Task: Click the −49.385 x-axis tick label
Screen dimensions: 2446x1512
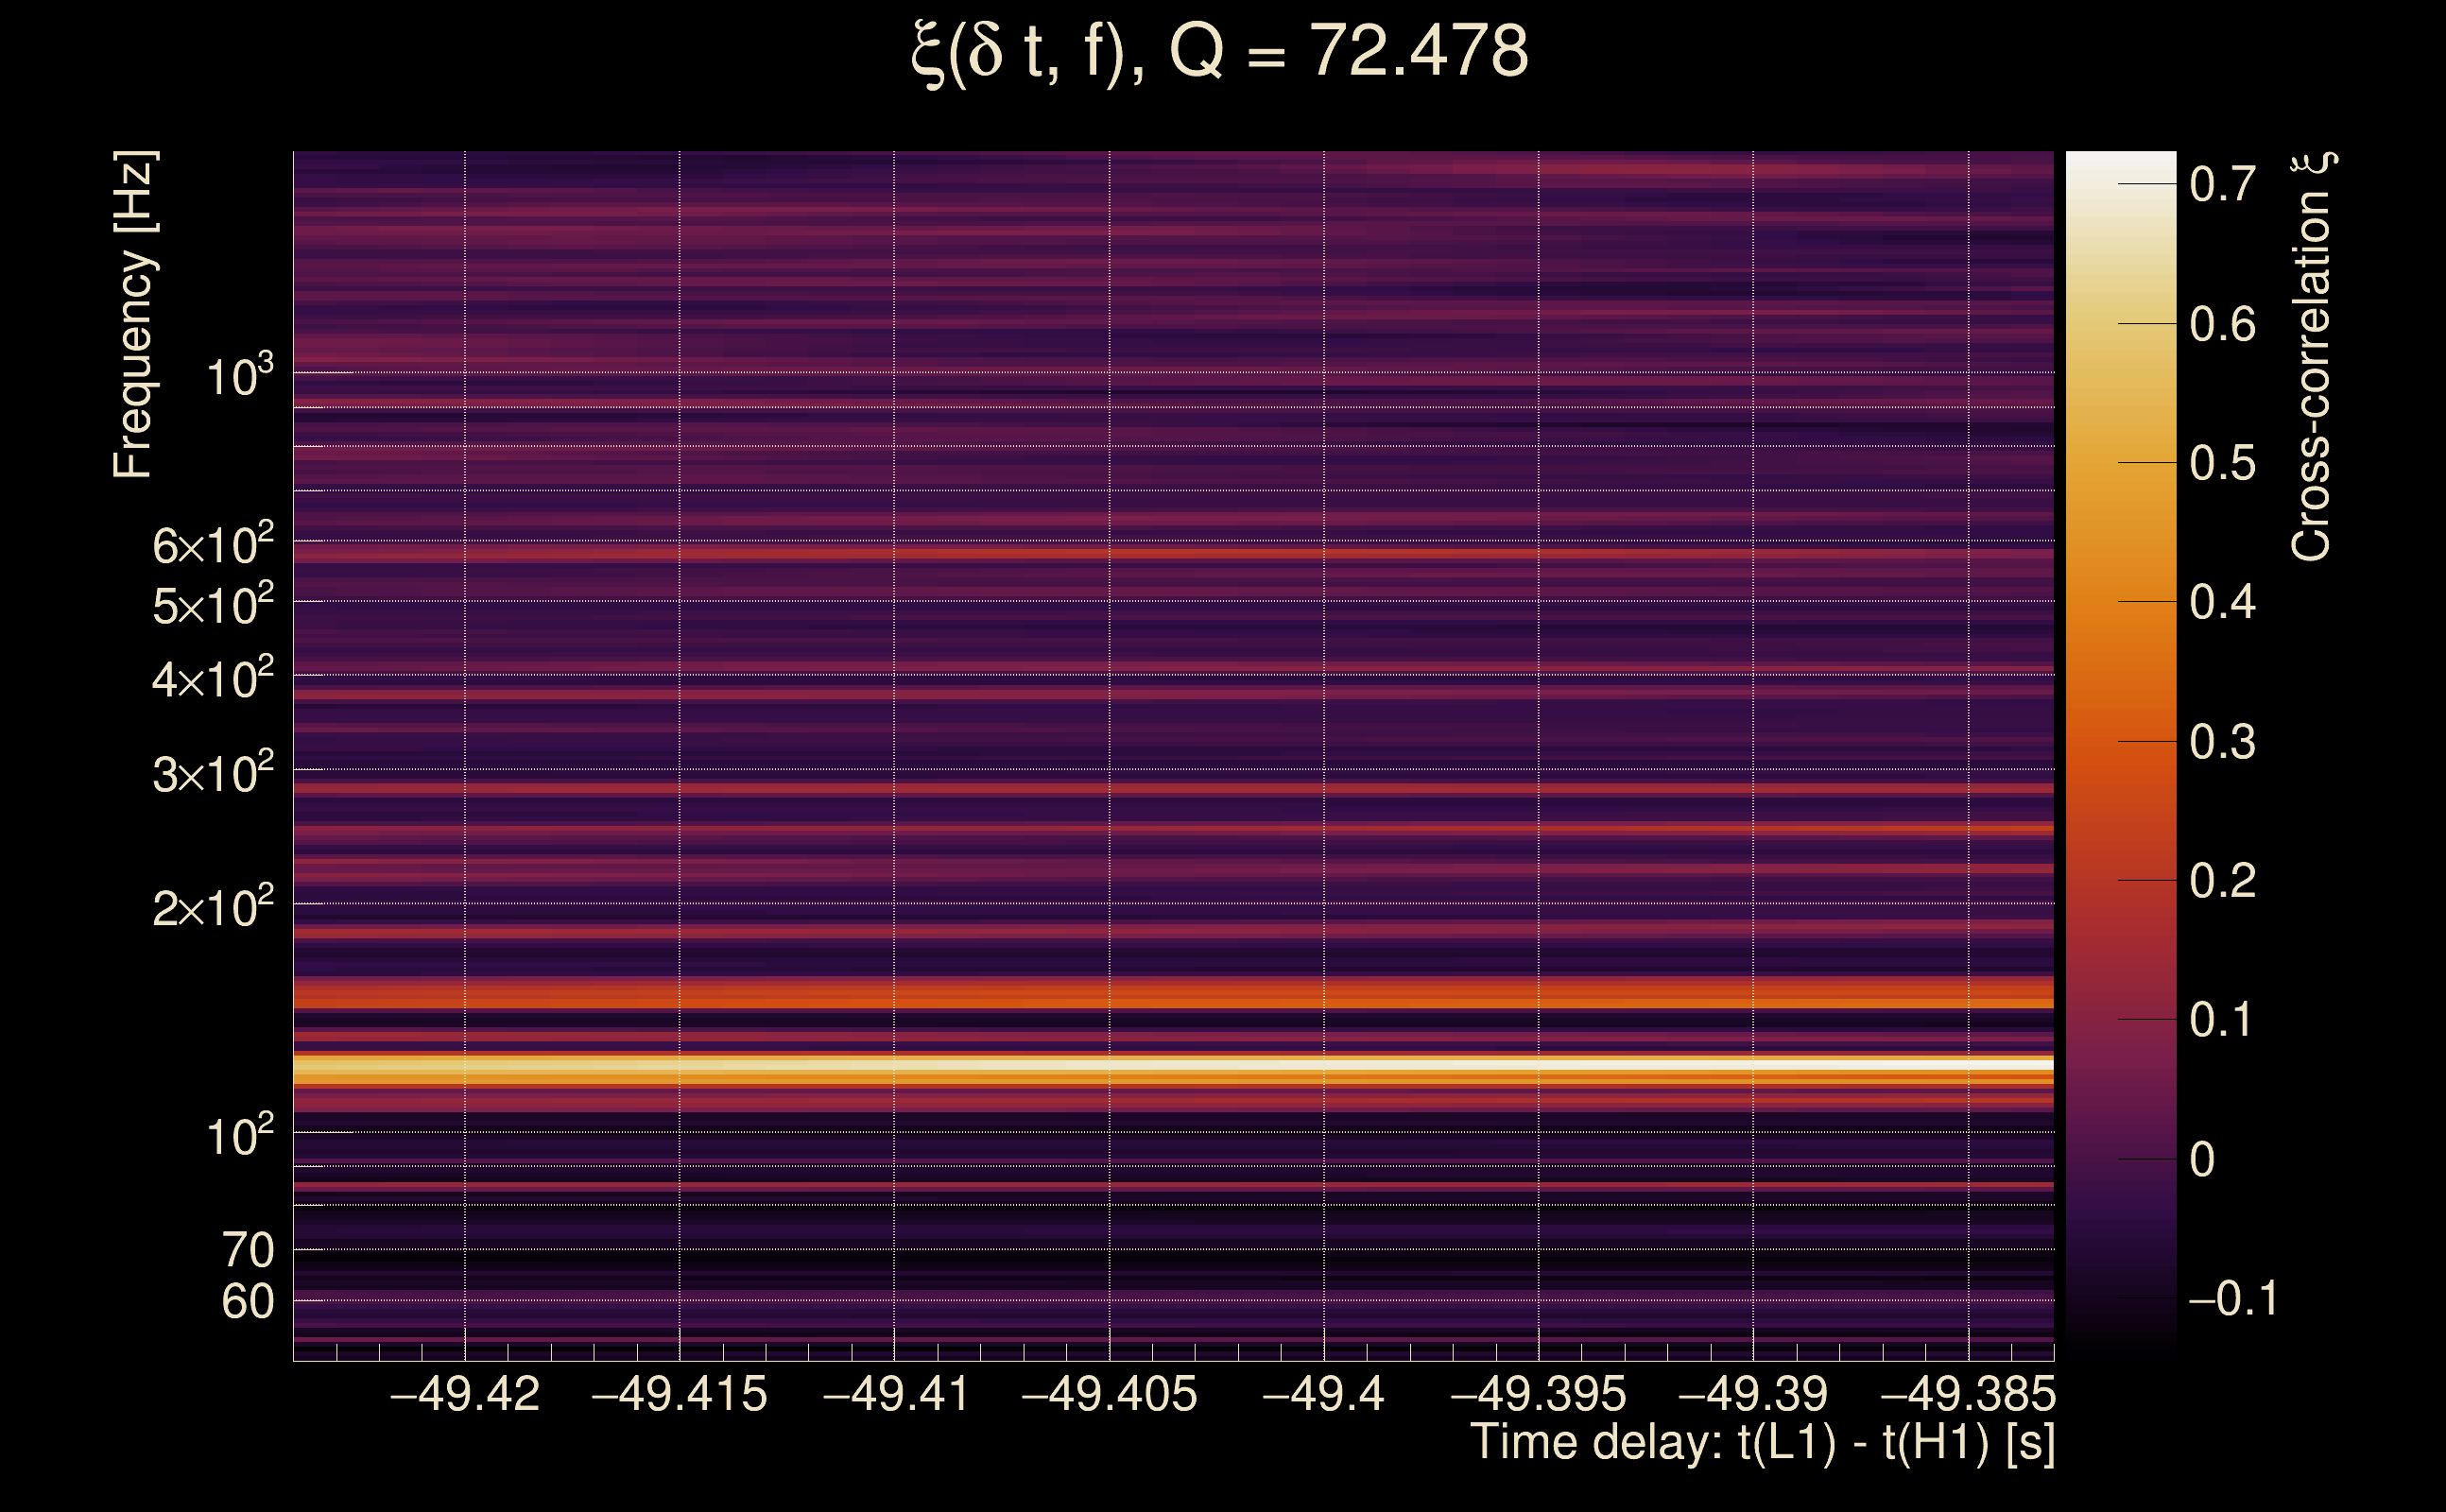Action: (x=1968, y=1394)
